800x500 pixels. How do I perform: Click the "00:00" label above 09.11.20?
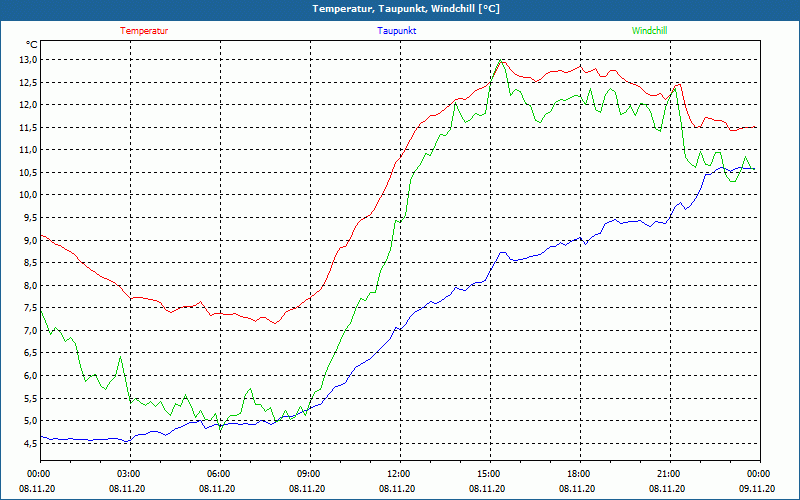[x=760, y=474]
